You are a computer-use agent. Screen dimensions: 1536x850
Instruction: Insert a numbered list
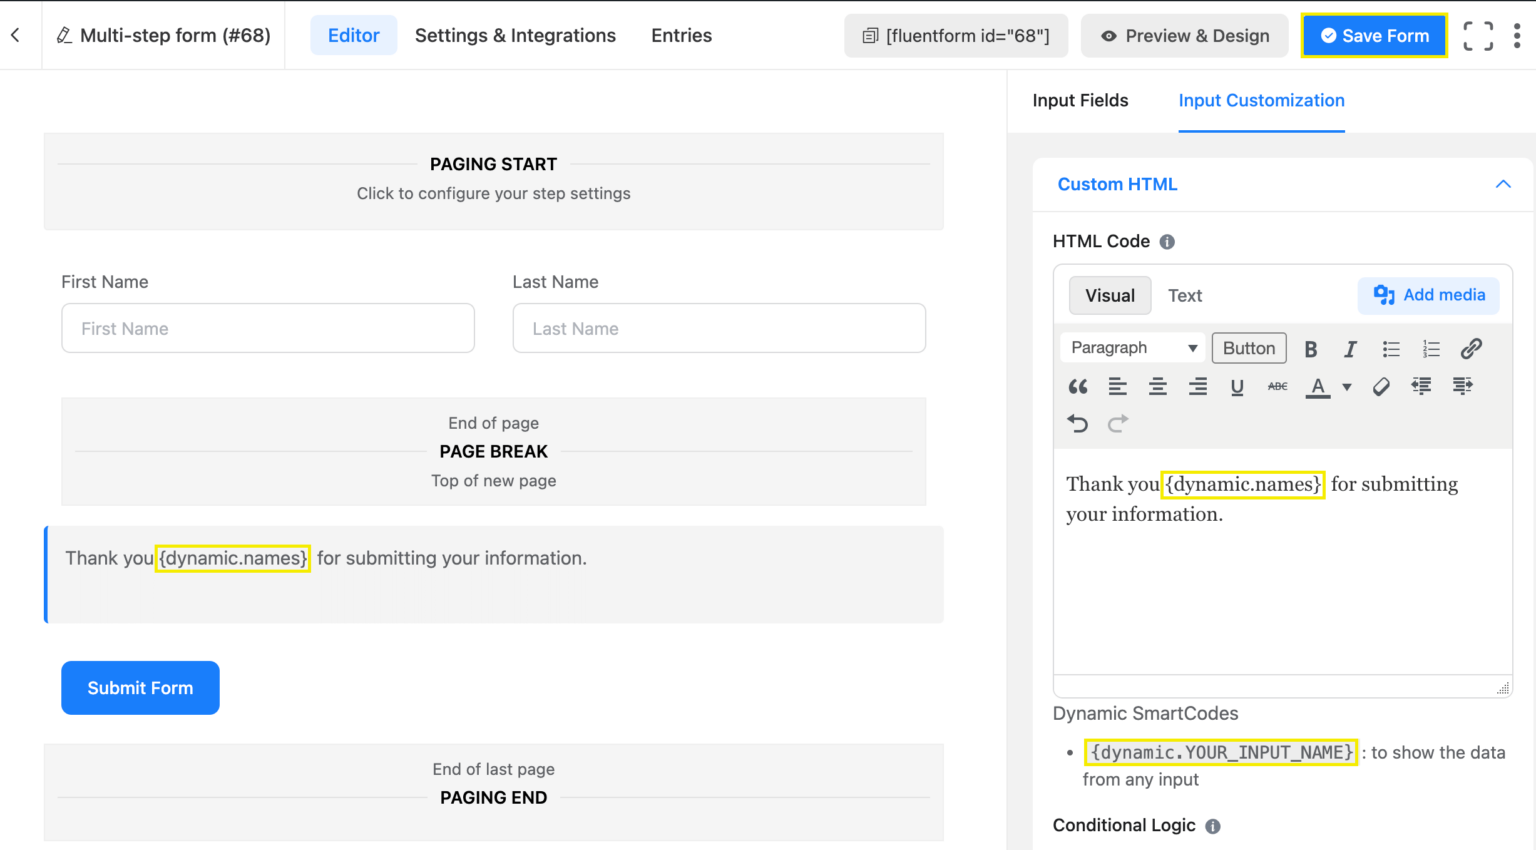pyautogui.click(x=1431, y=348)
